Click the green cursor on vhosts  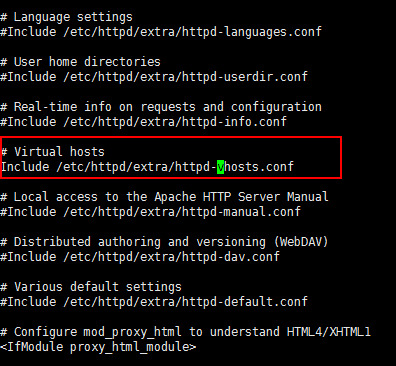click(220, 167)
